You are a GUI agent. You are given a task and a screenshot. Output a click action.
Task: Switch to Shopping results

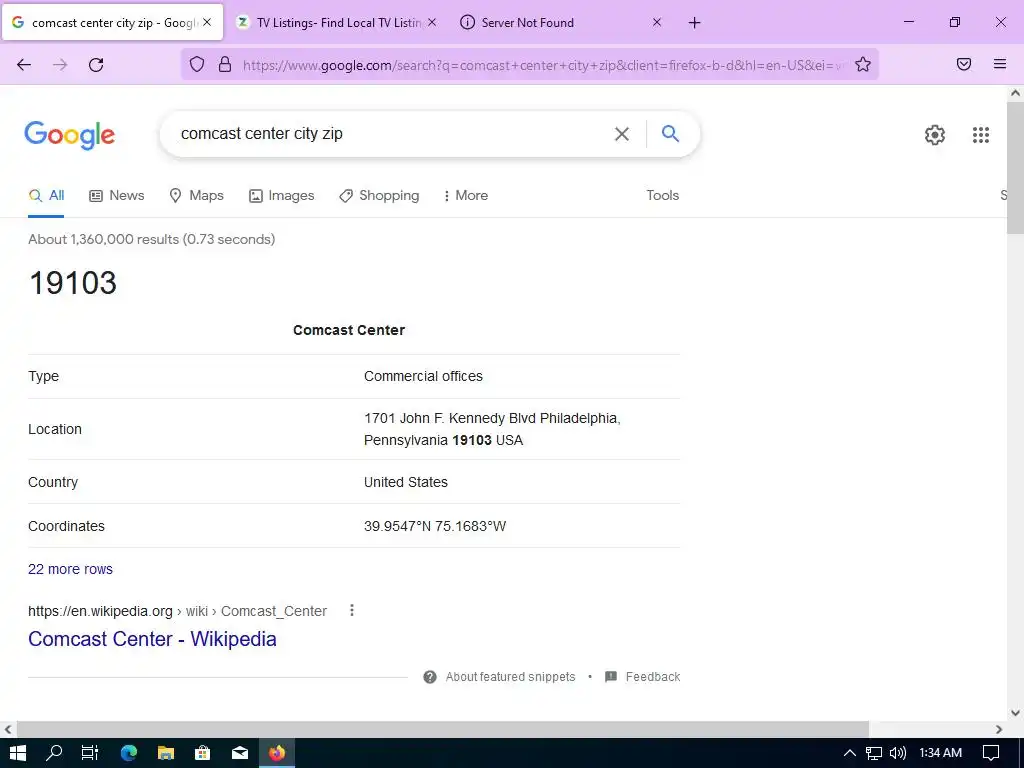tap(379, 195)
